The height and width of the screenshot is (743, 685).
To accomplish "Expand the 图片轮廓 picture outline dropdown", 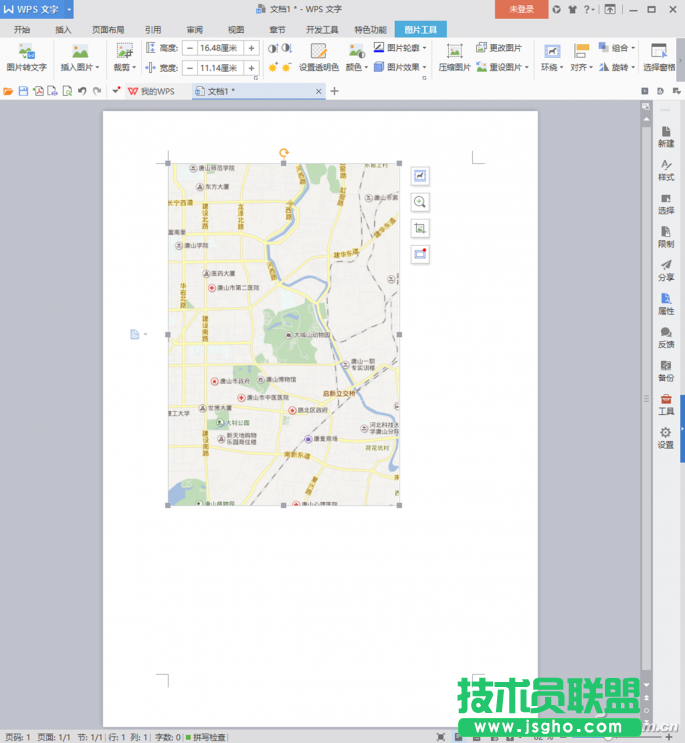I will (x=400, y=47).
